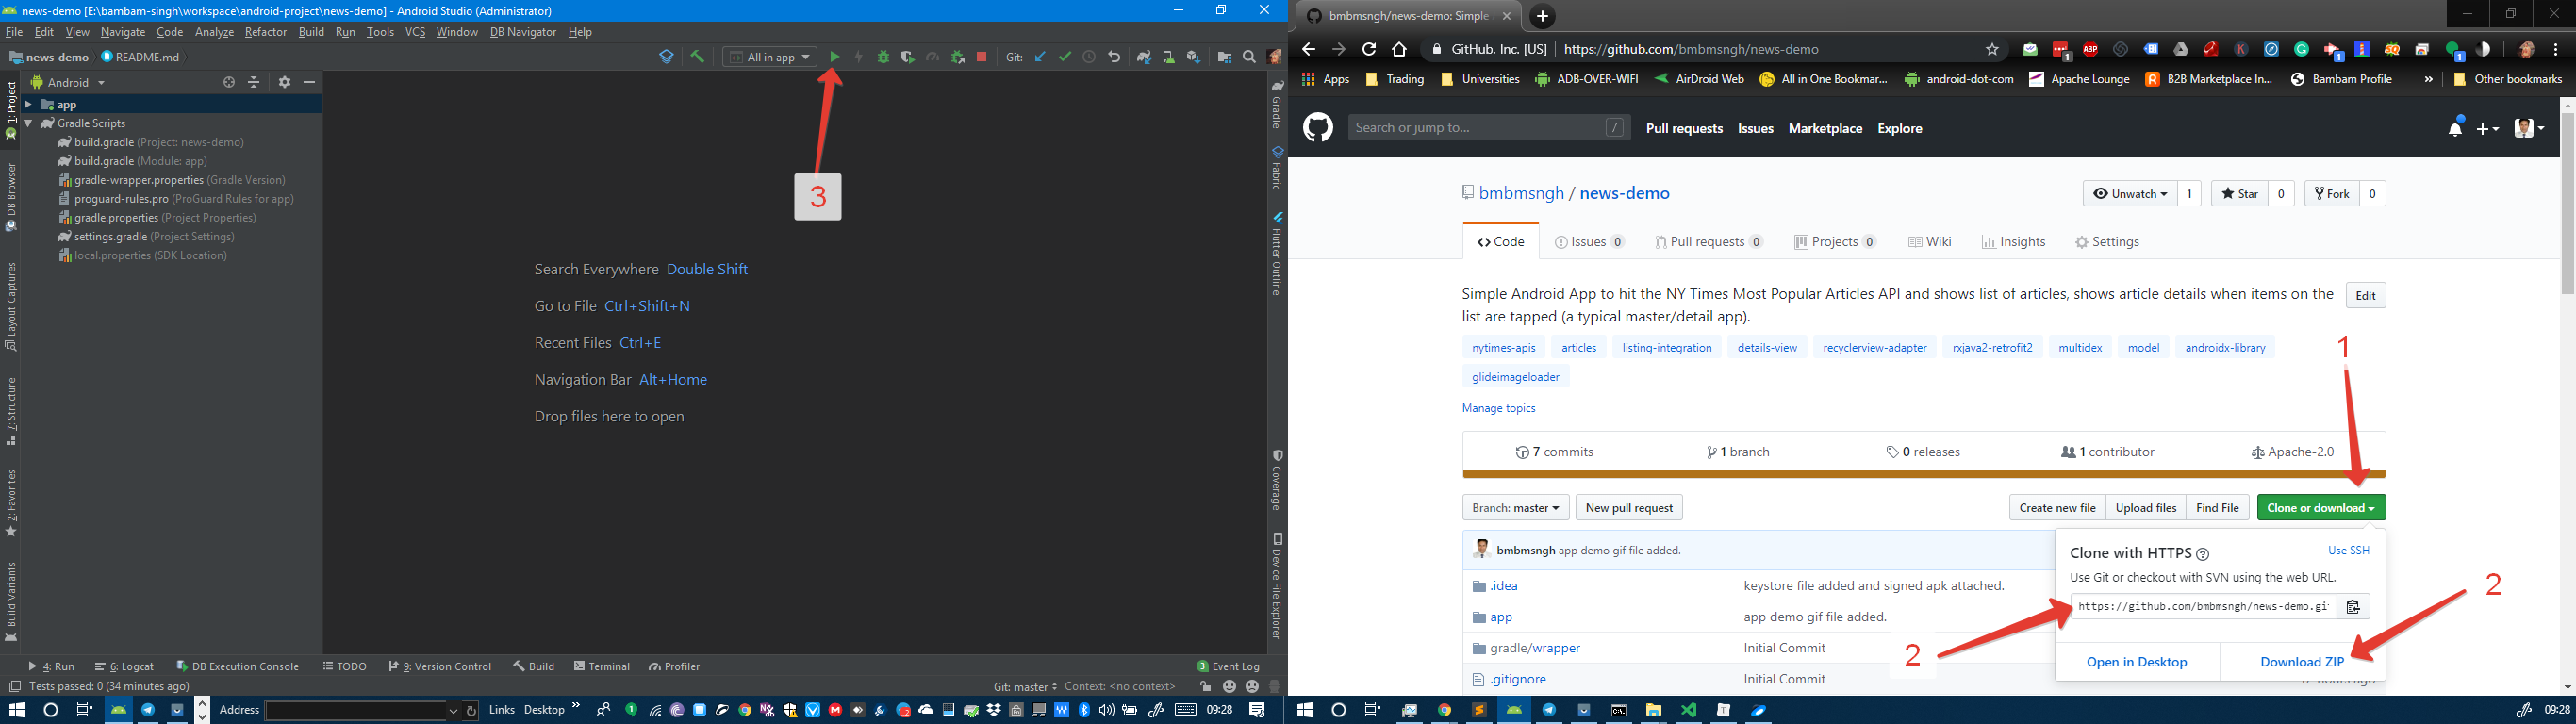Click scroll-from-source target icon in Project panel
Viewport: 2576px width, 724px height.
tap(229, 83)
